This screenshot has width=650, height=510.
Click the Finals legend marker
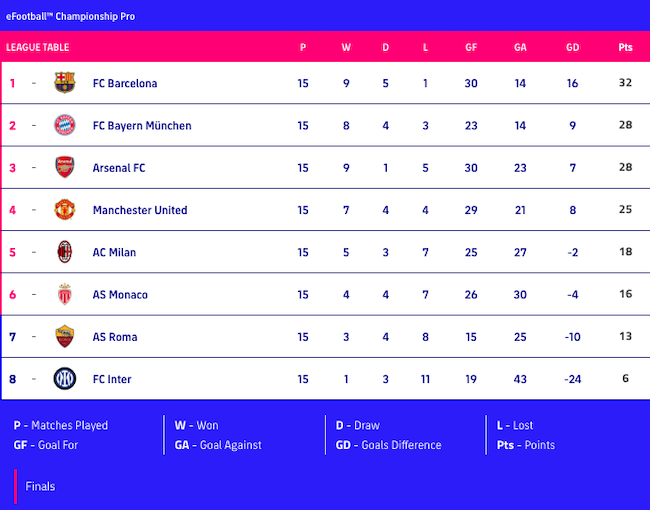coord(16,486)
